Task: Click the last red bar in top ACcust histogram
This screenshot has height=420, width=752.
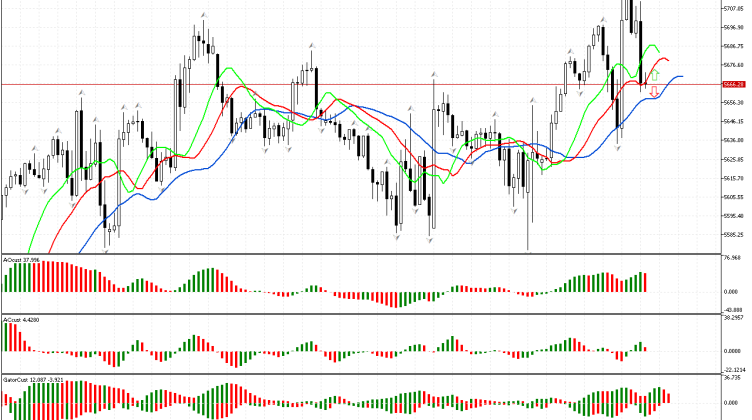Action: [x=647, y=282]
